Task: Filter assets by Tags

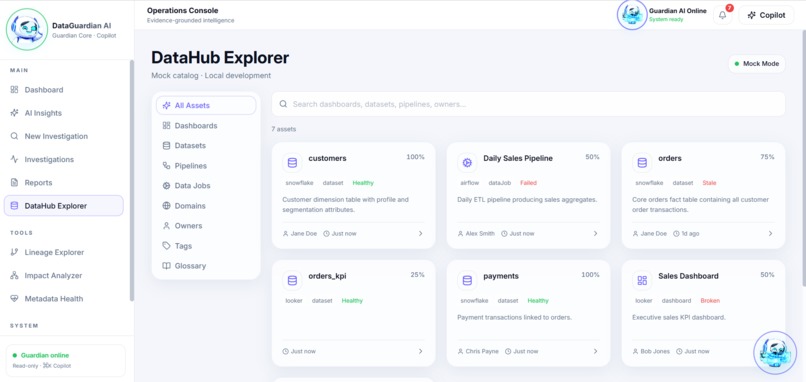Action: 206,246
